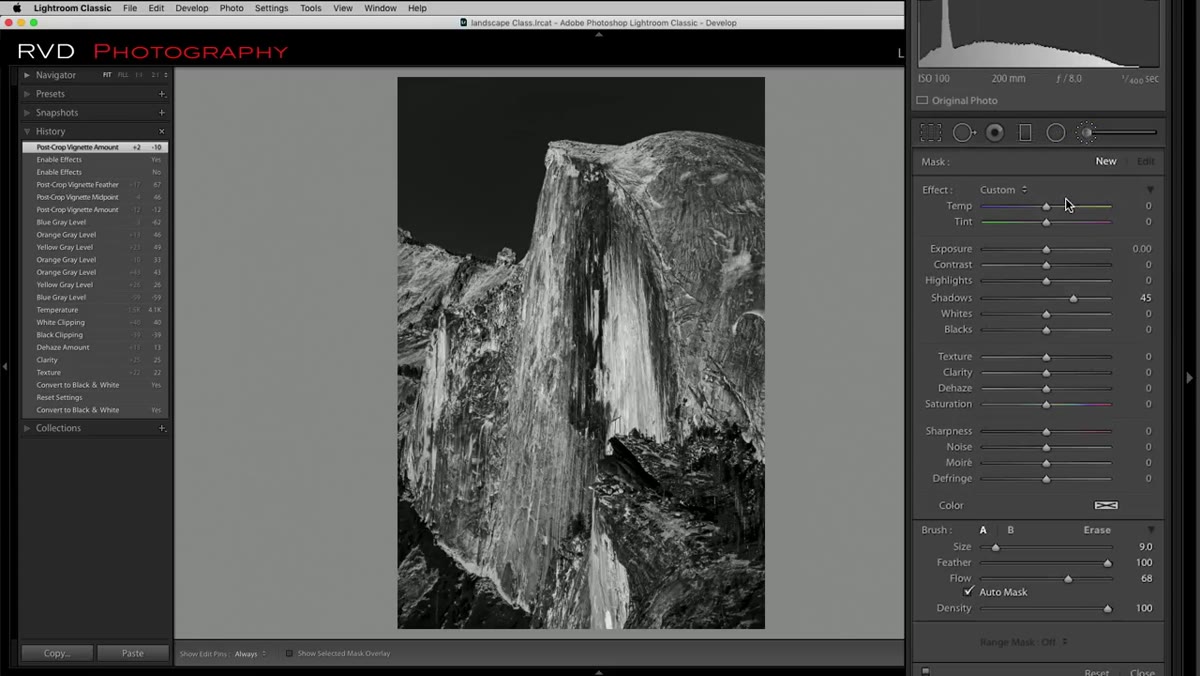Open the Apple menu

[16, 8]
